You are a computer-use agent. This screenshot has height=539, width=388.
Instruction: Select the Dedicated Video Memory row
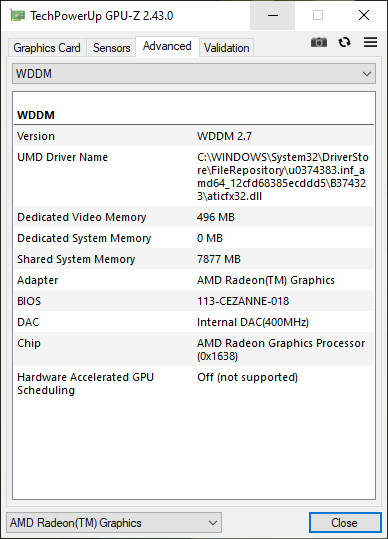[x=194, y=217]
